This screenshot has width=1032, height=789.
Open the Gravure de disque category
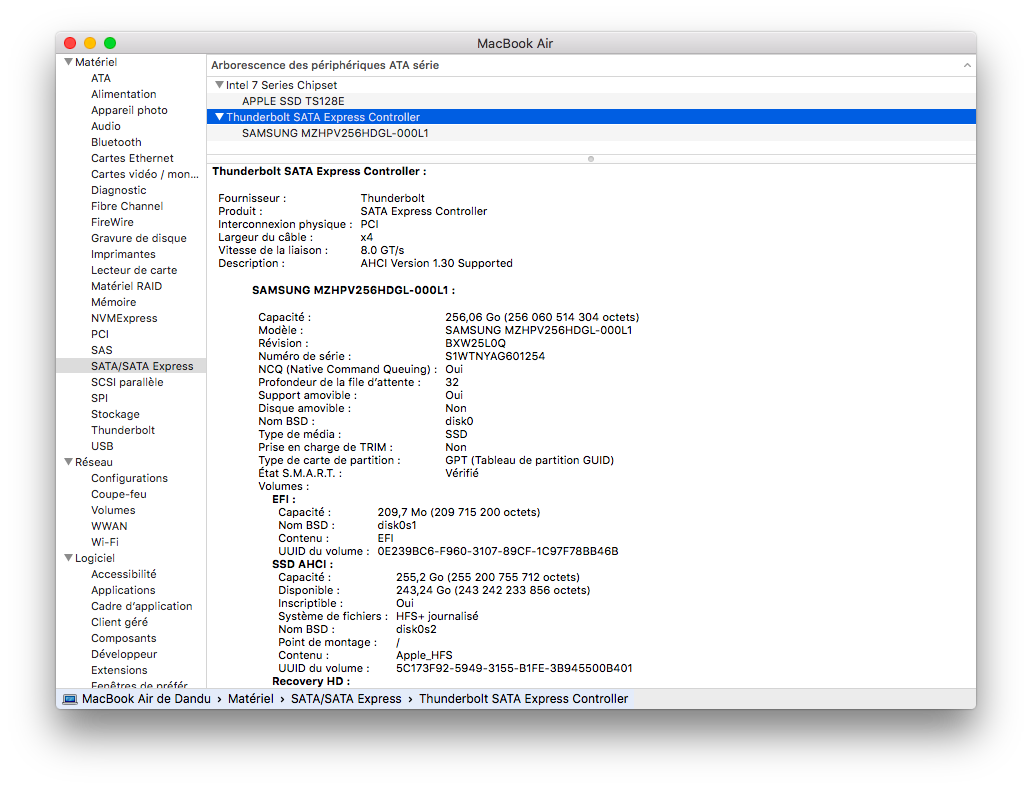tap(139, 238)
